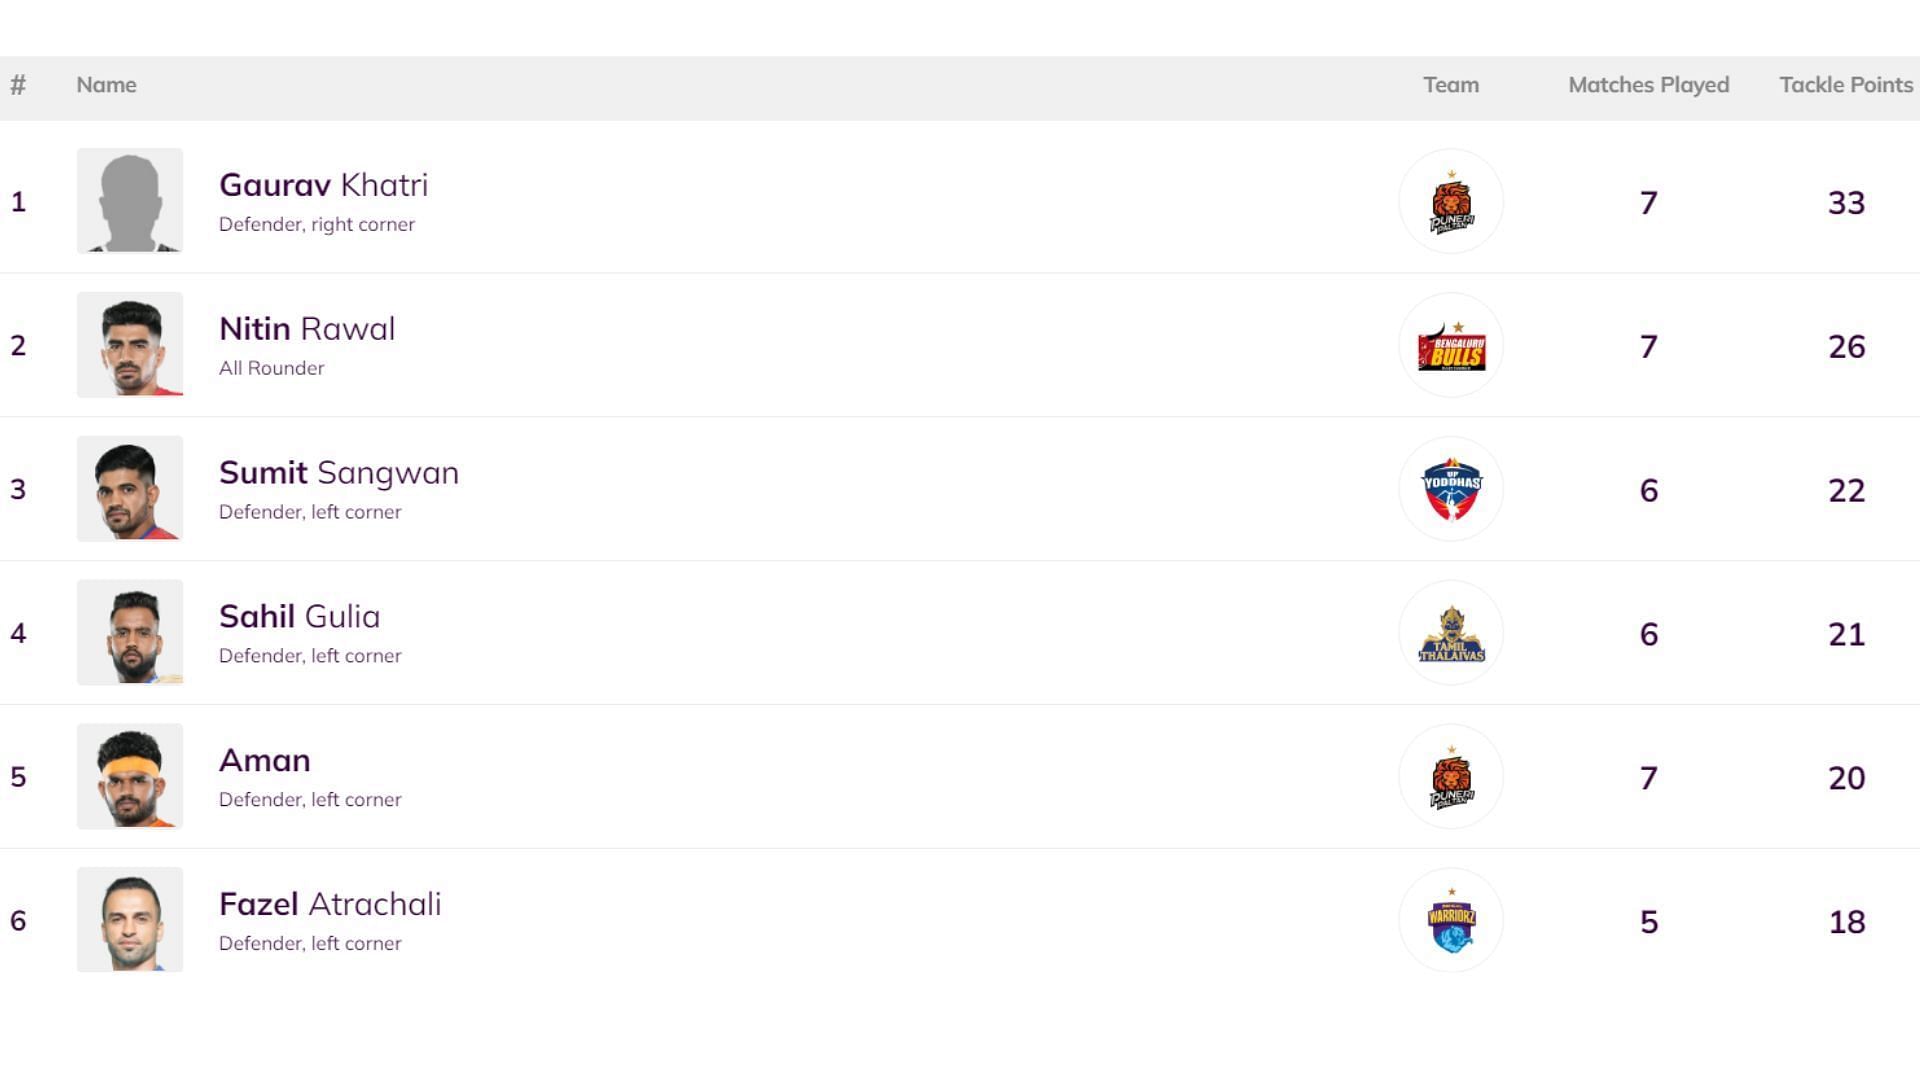Click the Bengal Warriorz team logo

pos(1450,921)
